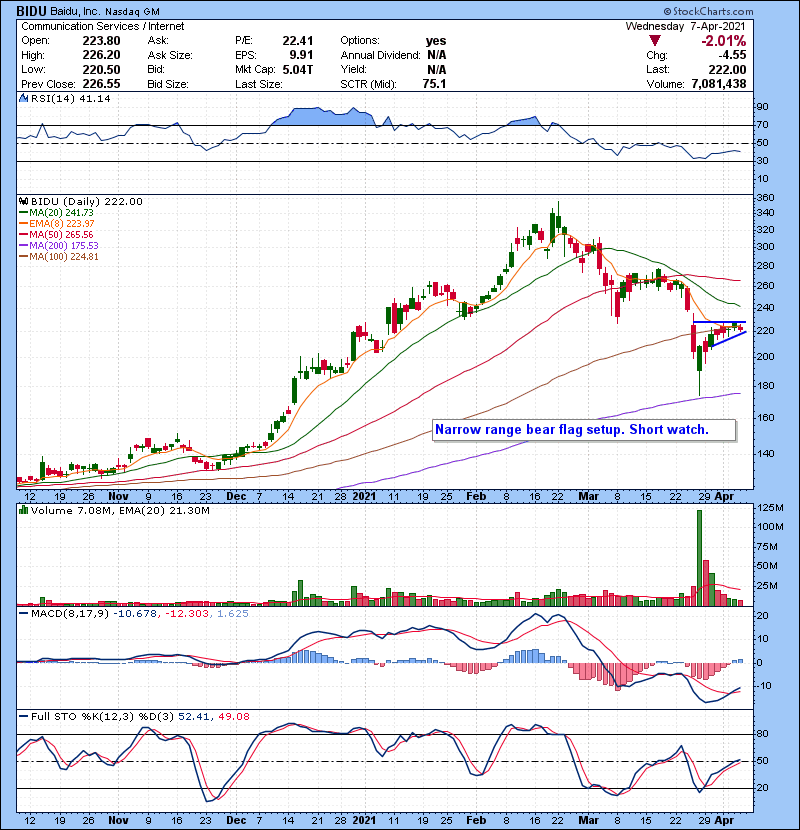The width and height of the screenshot is (800, 830).
Task: Select the BIDU ticker symbol
Action: (x=31, y=11)
